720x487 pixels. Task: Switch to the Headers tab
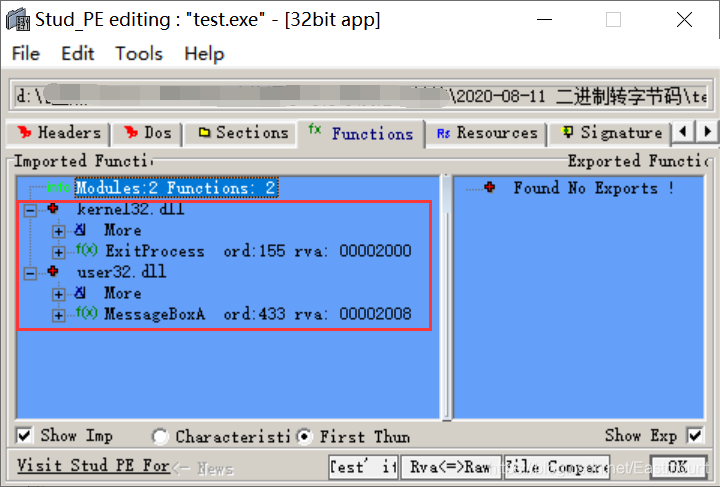point(58,133)
